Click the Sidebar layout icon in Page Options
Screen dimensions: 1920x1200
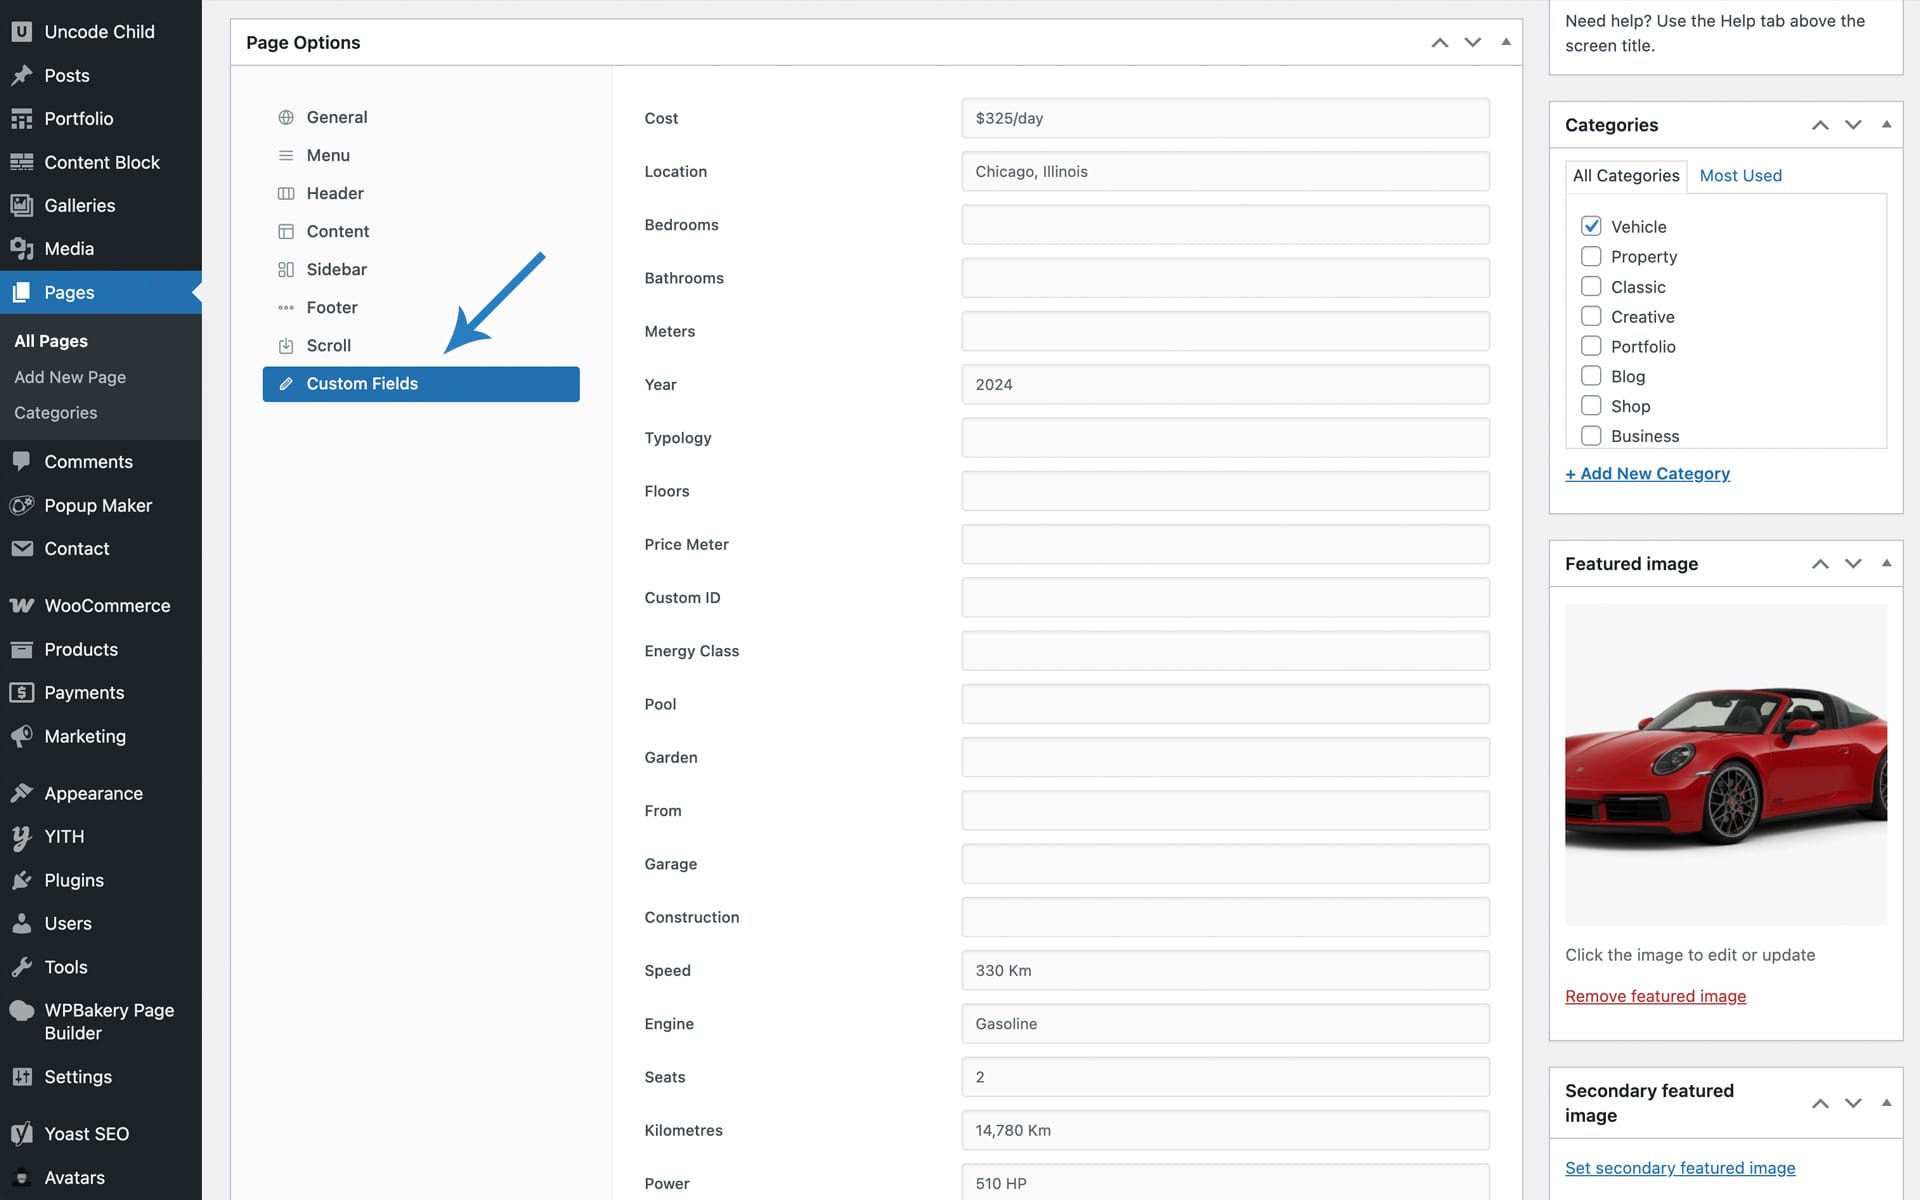click(x=286, y=270)
